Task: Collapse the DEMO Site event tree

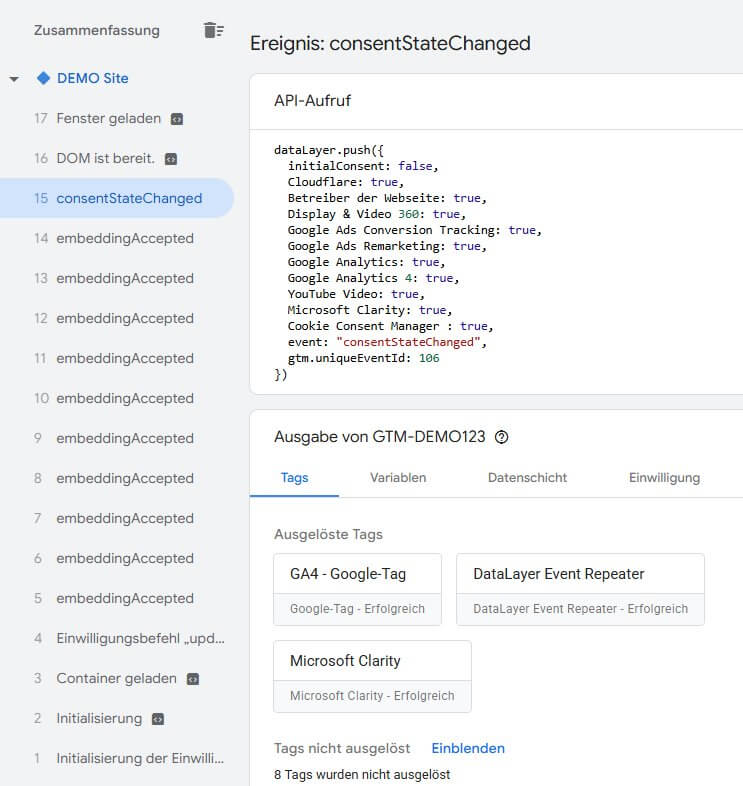Action: (14, 79)
